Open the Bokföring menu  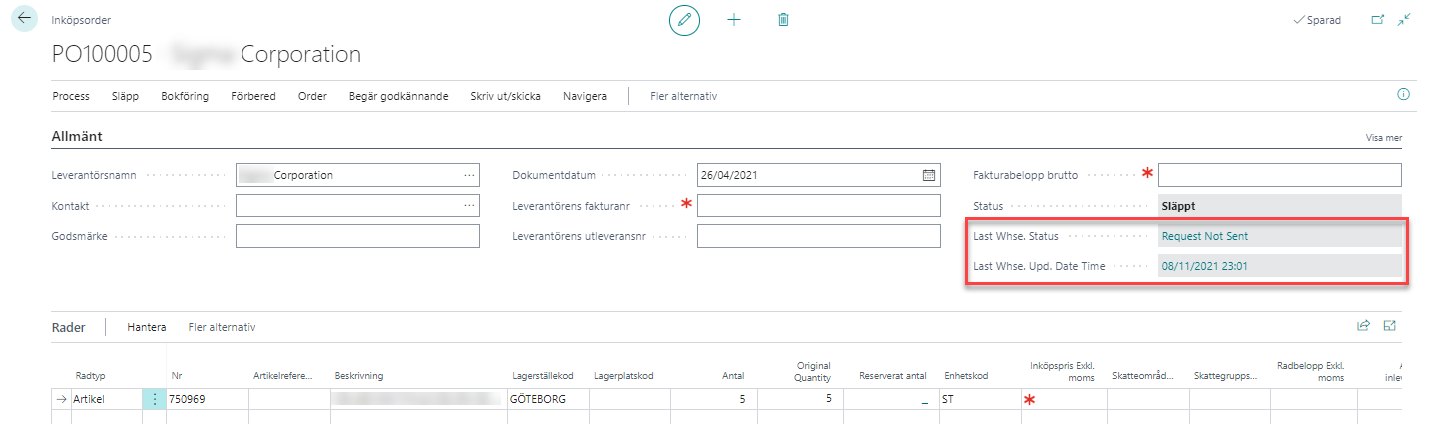tap(185, 96)
